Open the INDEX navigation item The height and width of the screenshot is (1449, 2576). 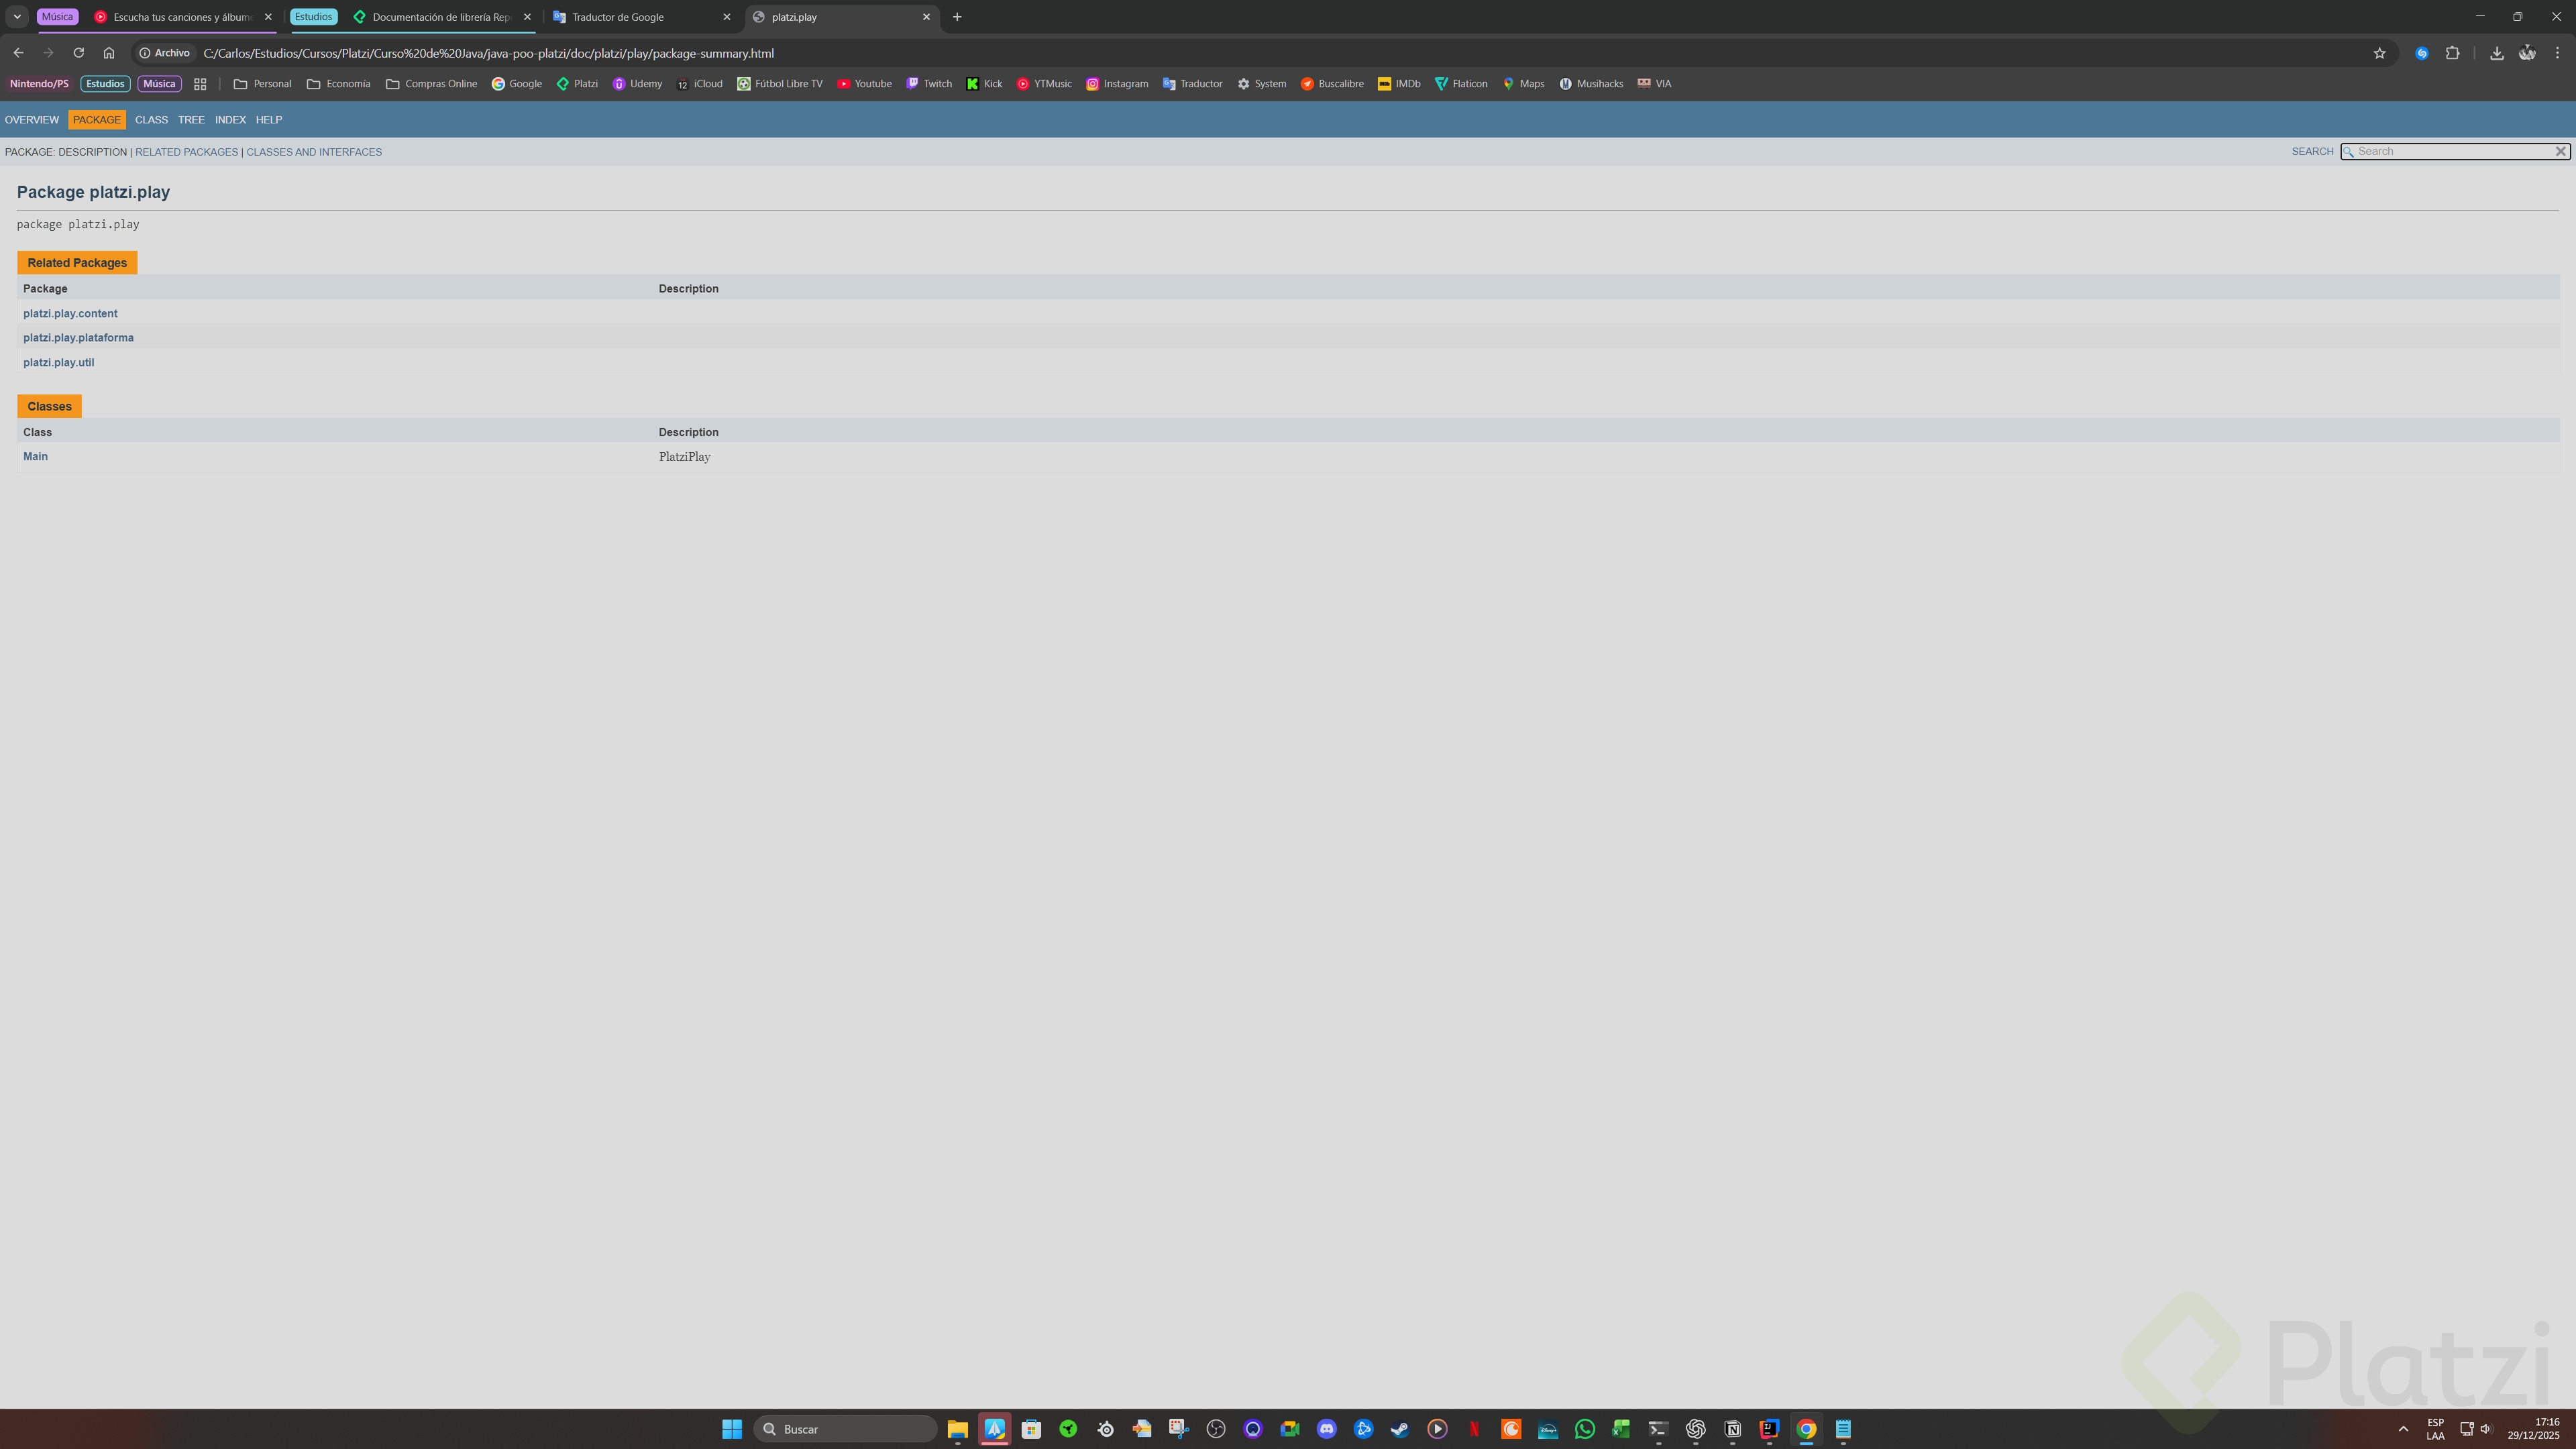[x=230, y=120]
